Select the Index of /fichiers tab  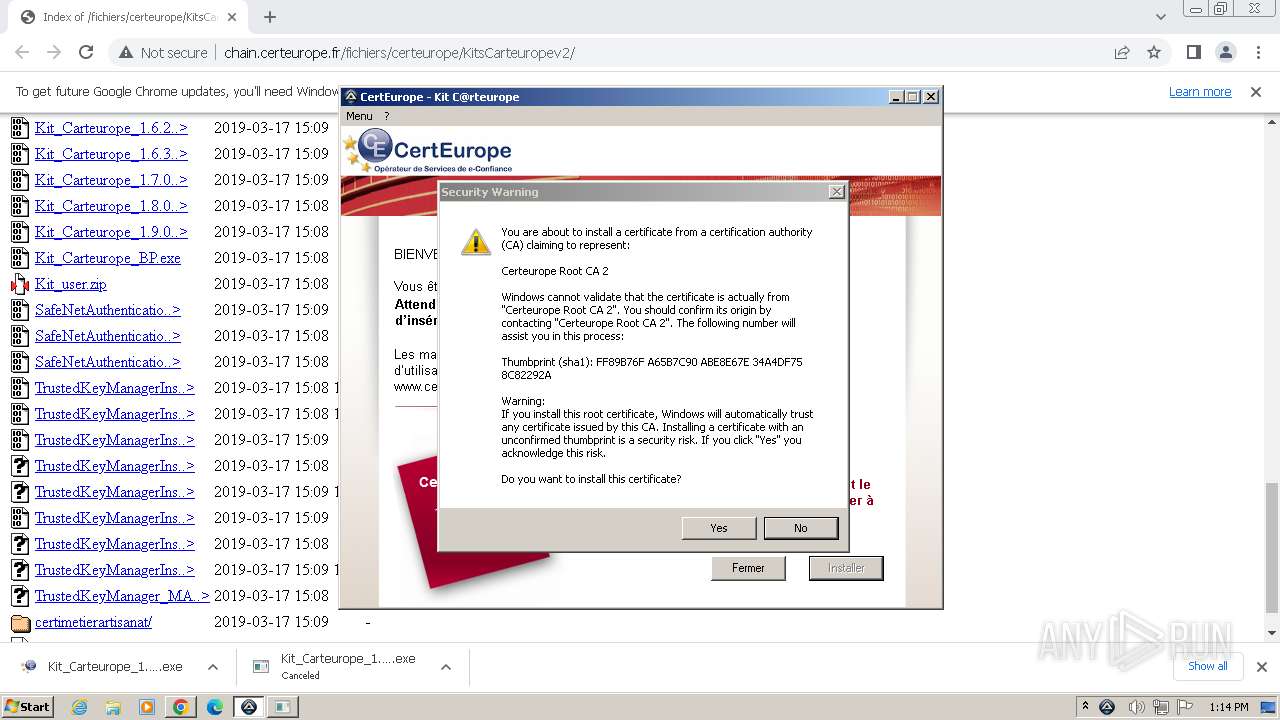130,17
